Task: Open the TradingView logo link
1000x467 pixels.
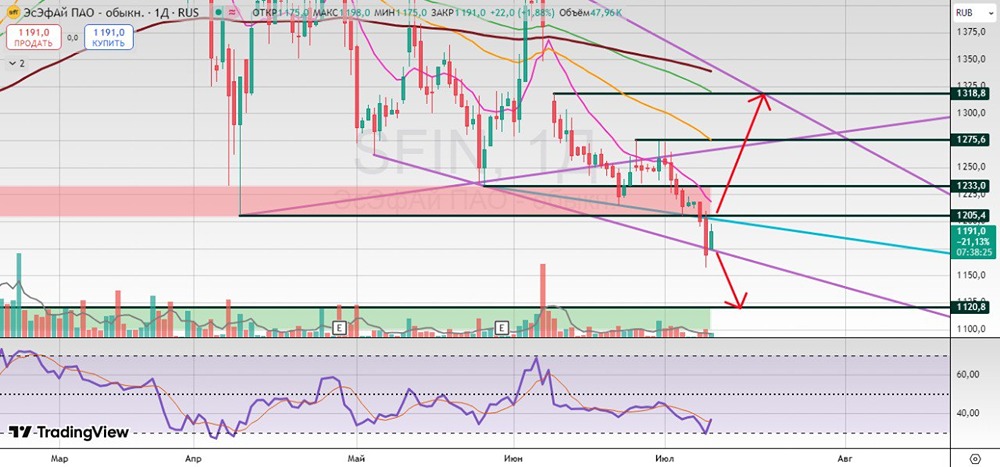Action: pyautogui.click(x=69, y=432)
